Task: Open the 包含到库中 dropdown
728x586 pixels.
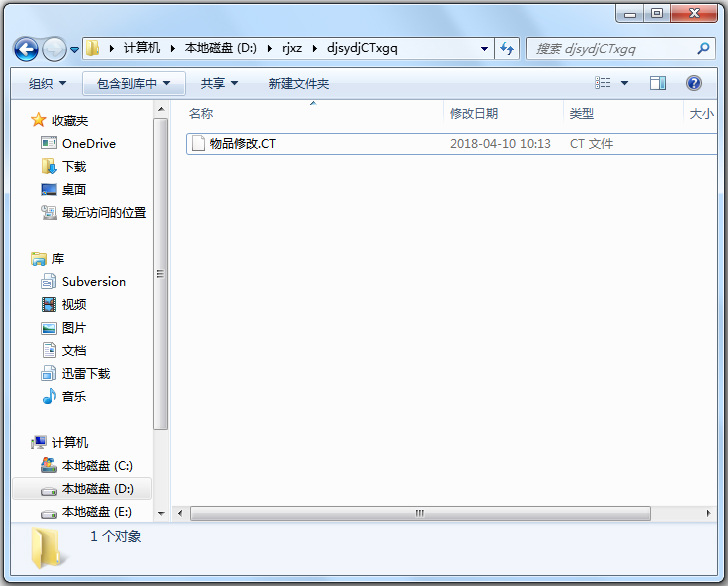Action: pyautogui.click(x=134, y=84)
